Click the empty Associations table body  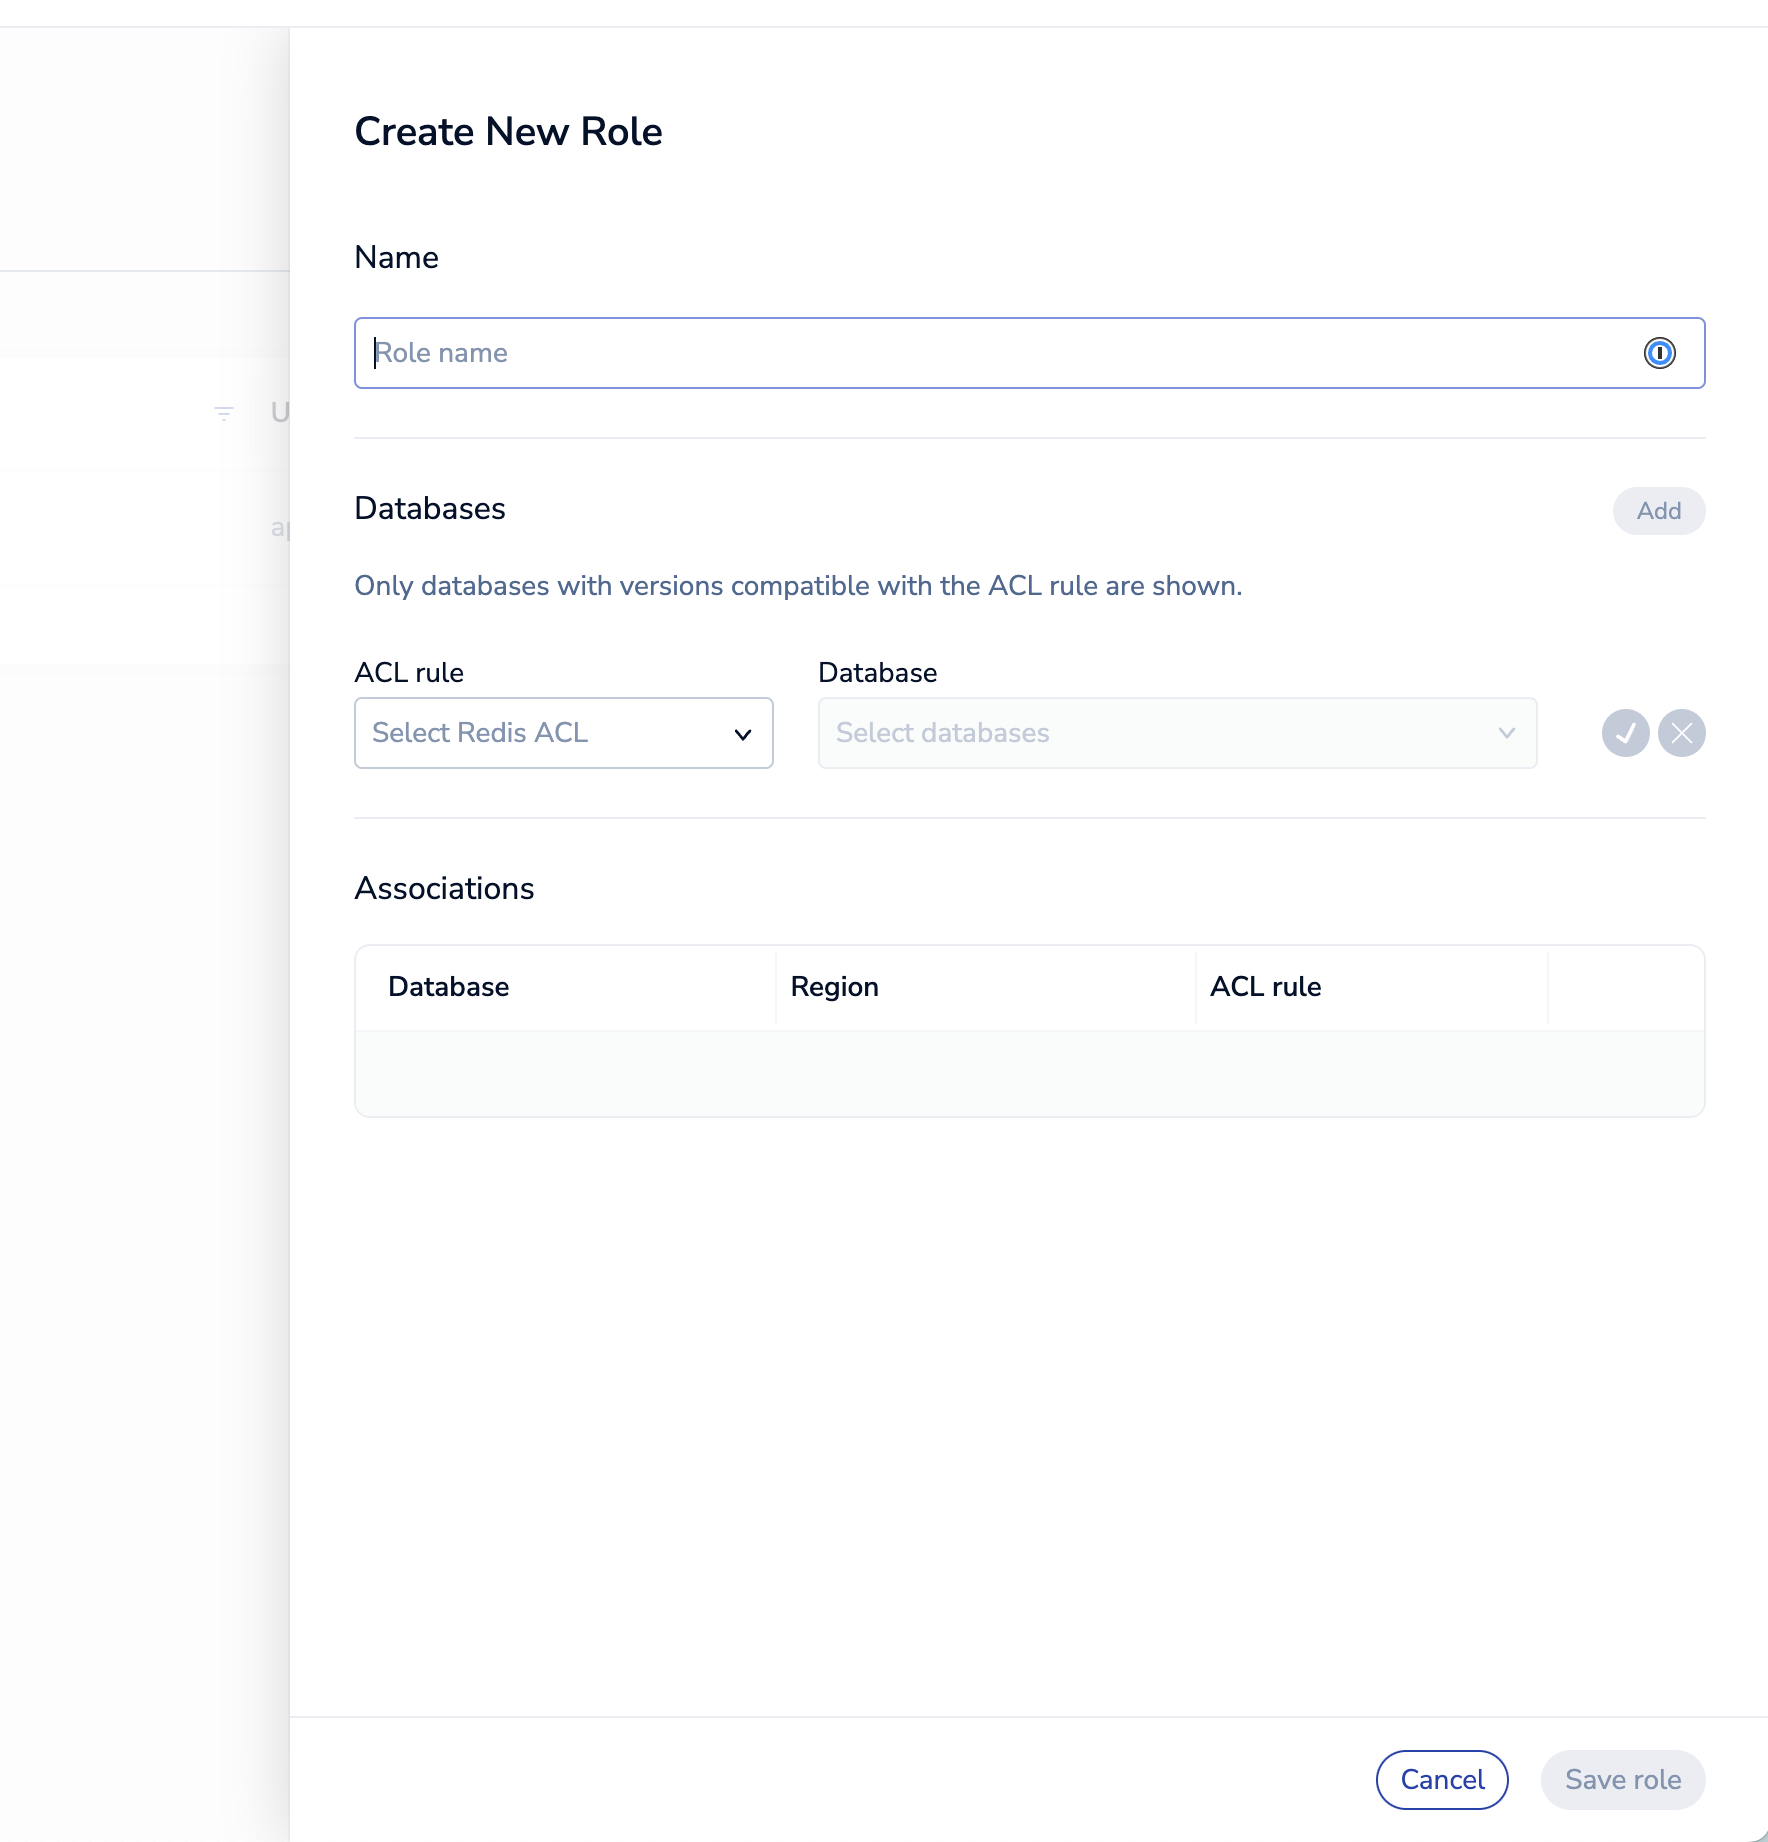(1029, 1073)
